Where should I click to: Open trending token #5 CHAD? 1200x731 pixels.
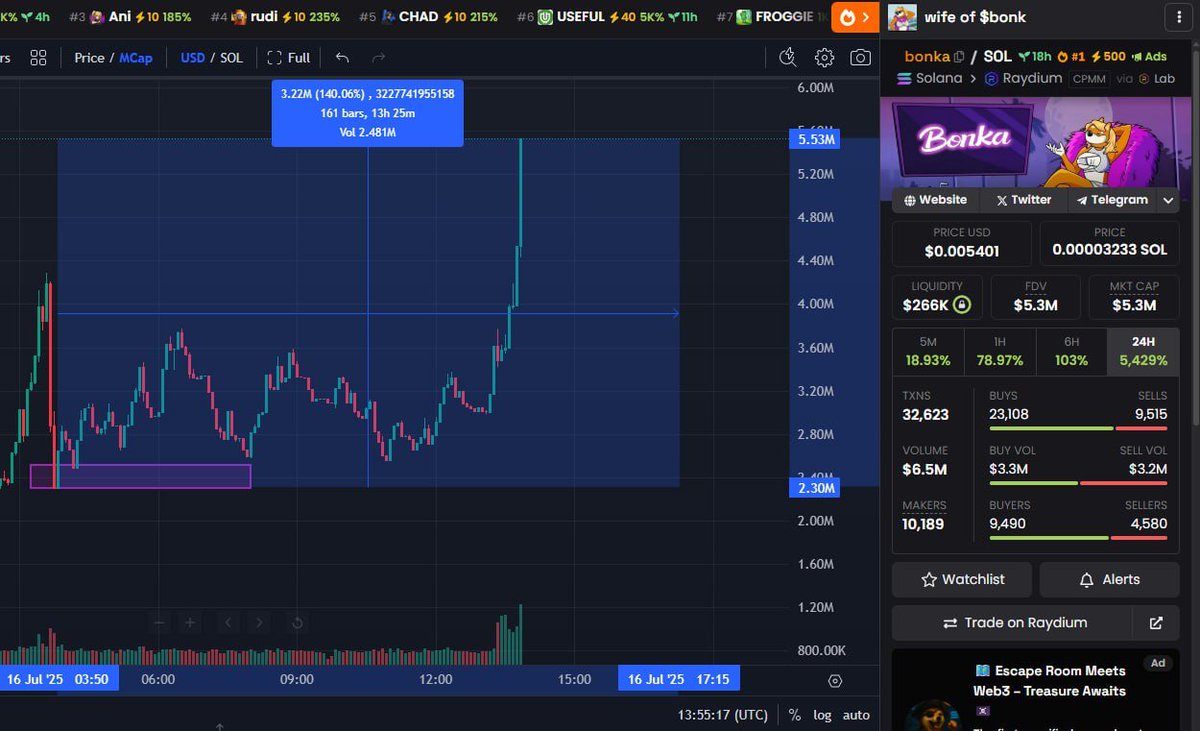[x=428, y=17]
